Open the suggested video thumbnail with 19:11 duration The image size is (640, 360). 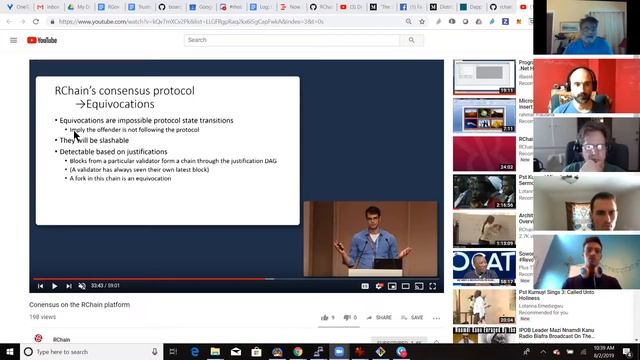click(484, 77)
